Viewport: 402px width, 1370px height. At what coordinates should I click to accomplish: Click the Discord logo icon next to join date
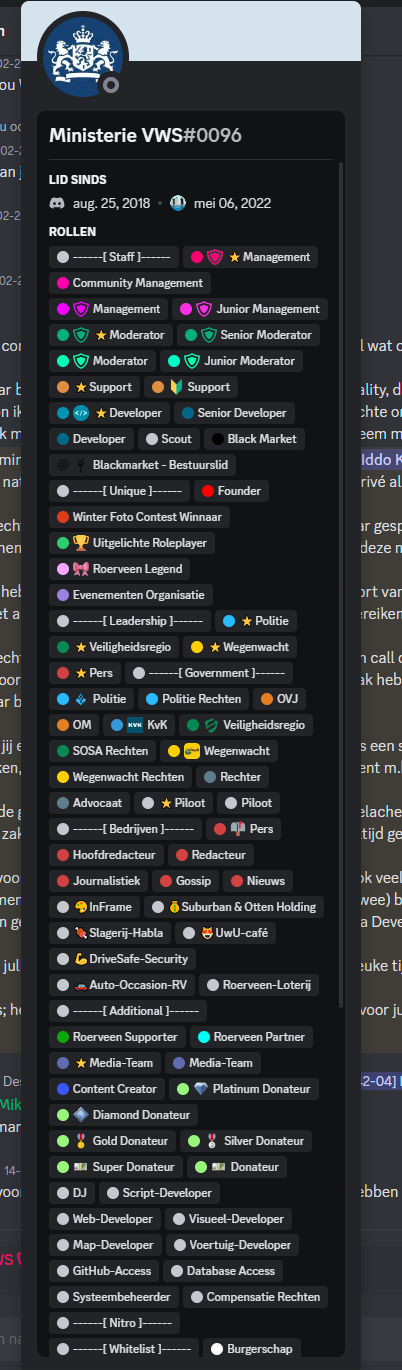pos(58,203)
